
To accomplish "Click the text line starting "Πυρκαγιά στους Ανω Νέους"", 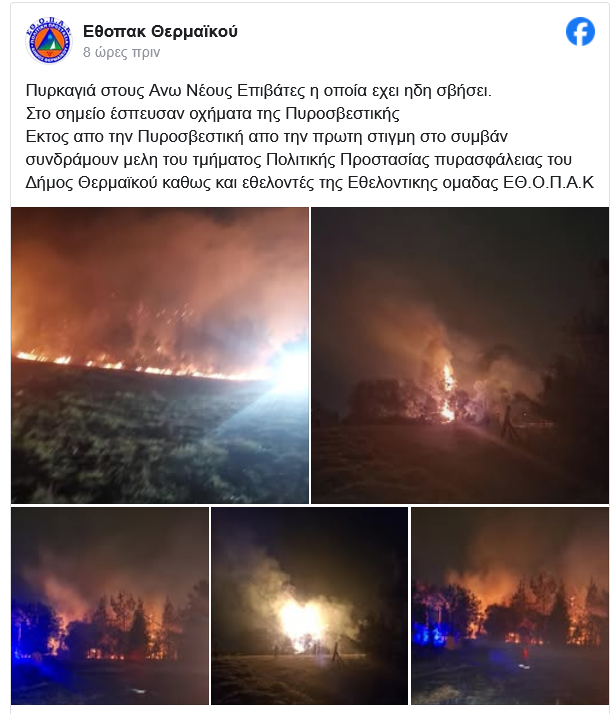I will (259, 91).
